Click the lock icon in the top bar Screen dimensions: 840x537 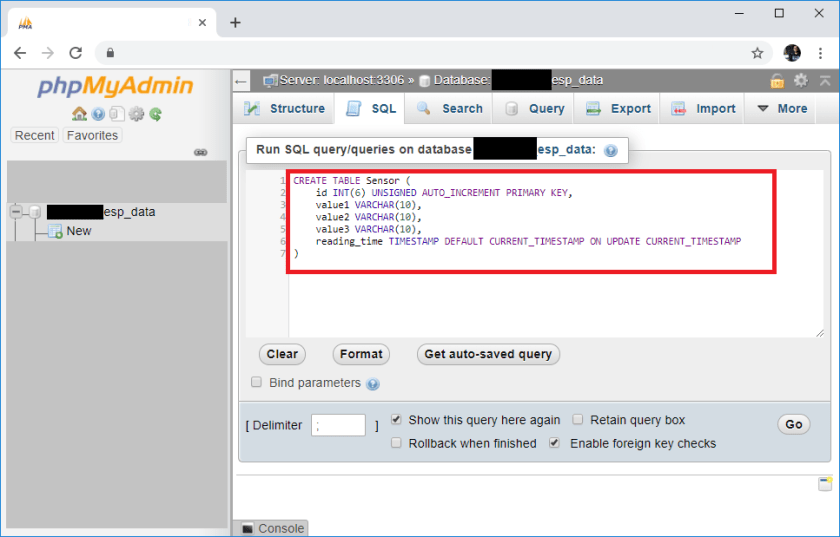pos(777,80)
